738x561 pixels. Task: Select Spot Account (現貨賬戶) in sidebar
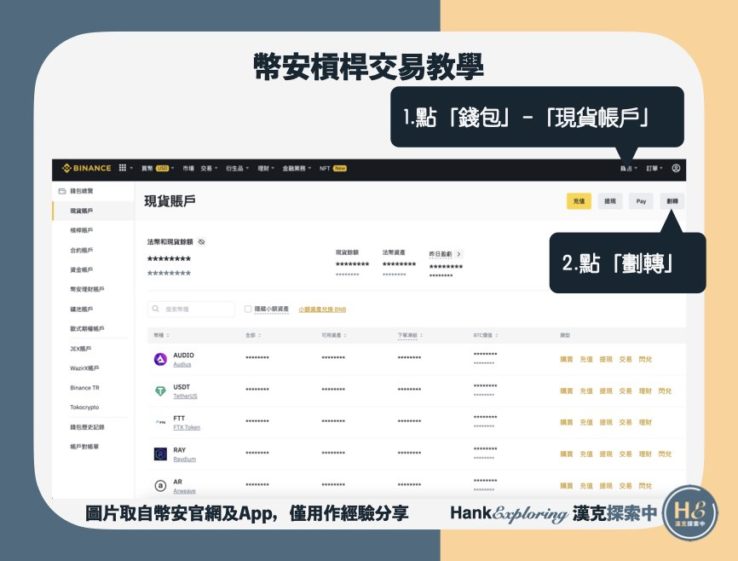pos(81,211)
